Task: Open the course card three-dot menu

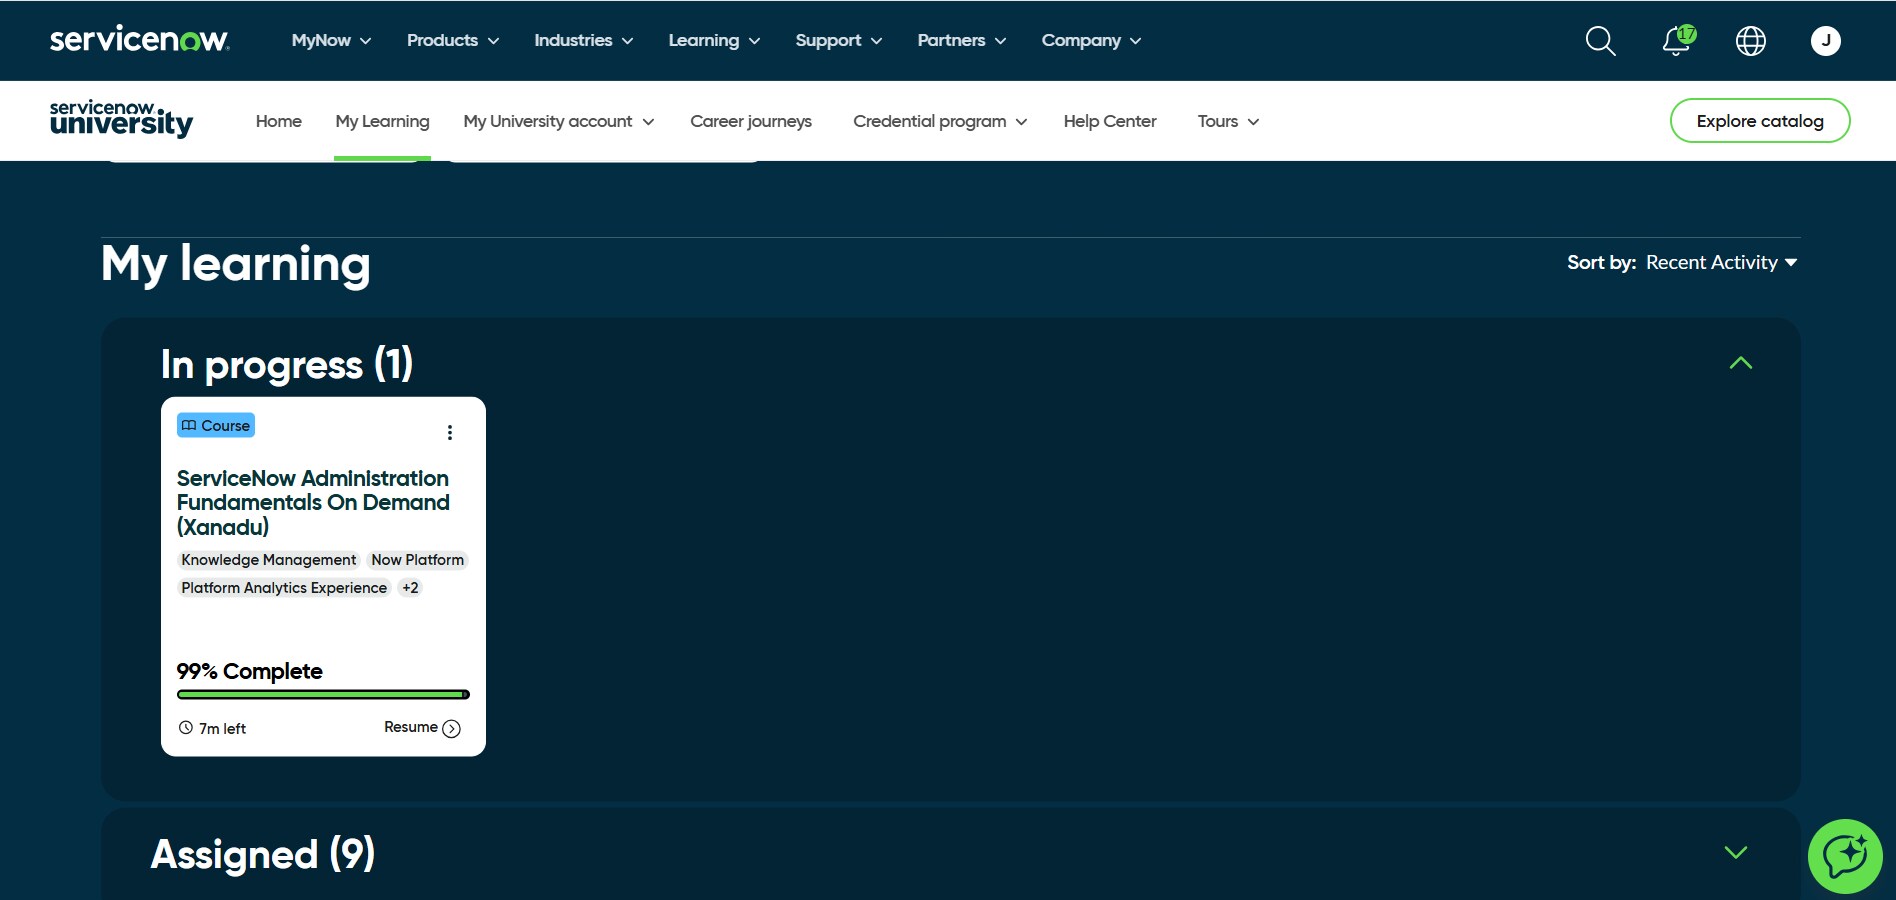Action: pyautogui.click(x=450, y=432)
